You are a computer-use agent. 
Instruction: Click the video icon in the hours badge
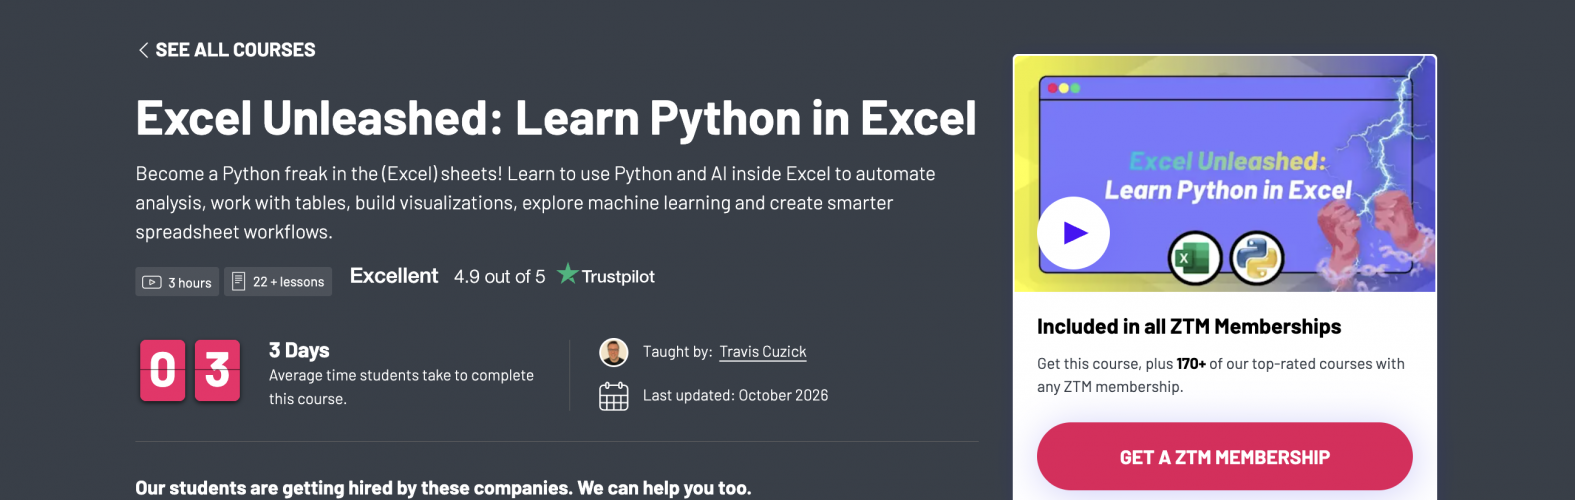pos(152,282)
